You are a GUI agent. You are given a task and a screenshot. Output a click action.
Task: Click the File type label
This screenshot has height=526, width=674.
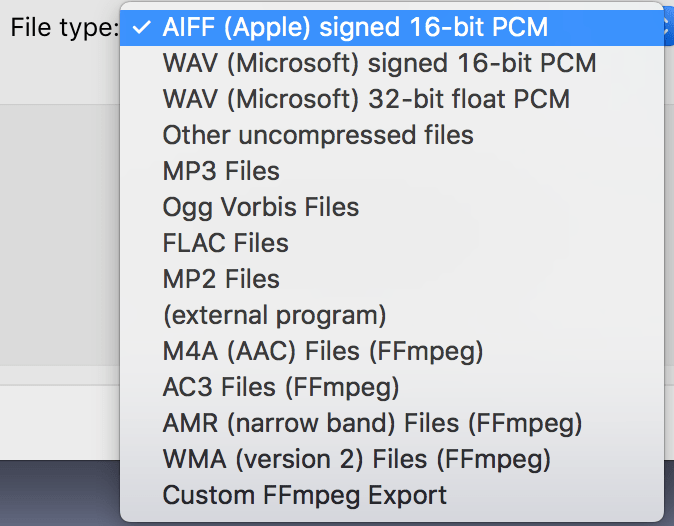(63, 27)
